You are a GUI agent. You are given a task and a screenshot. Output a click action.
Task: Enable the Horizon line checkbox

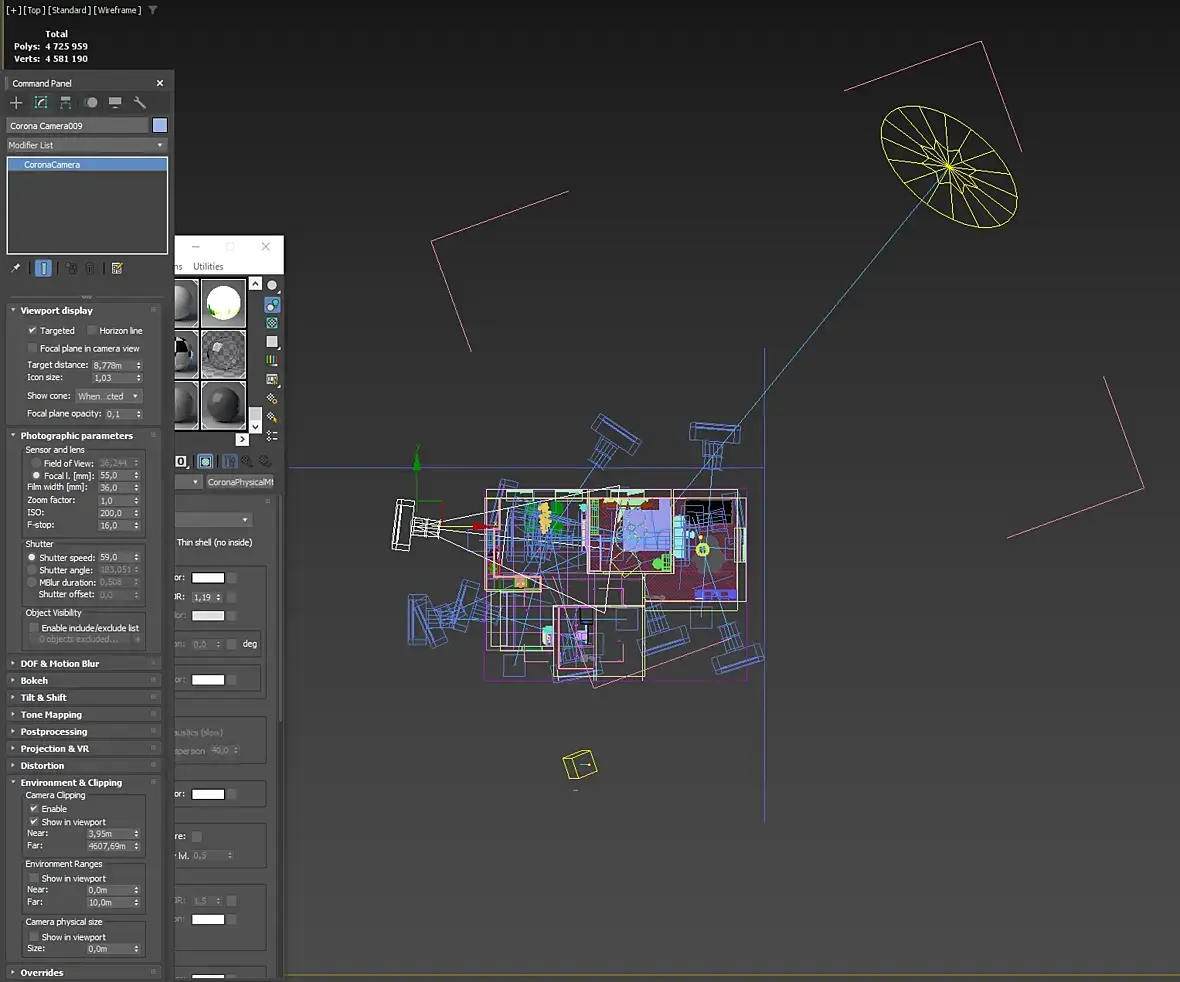click(x=92, y=330)
